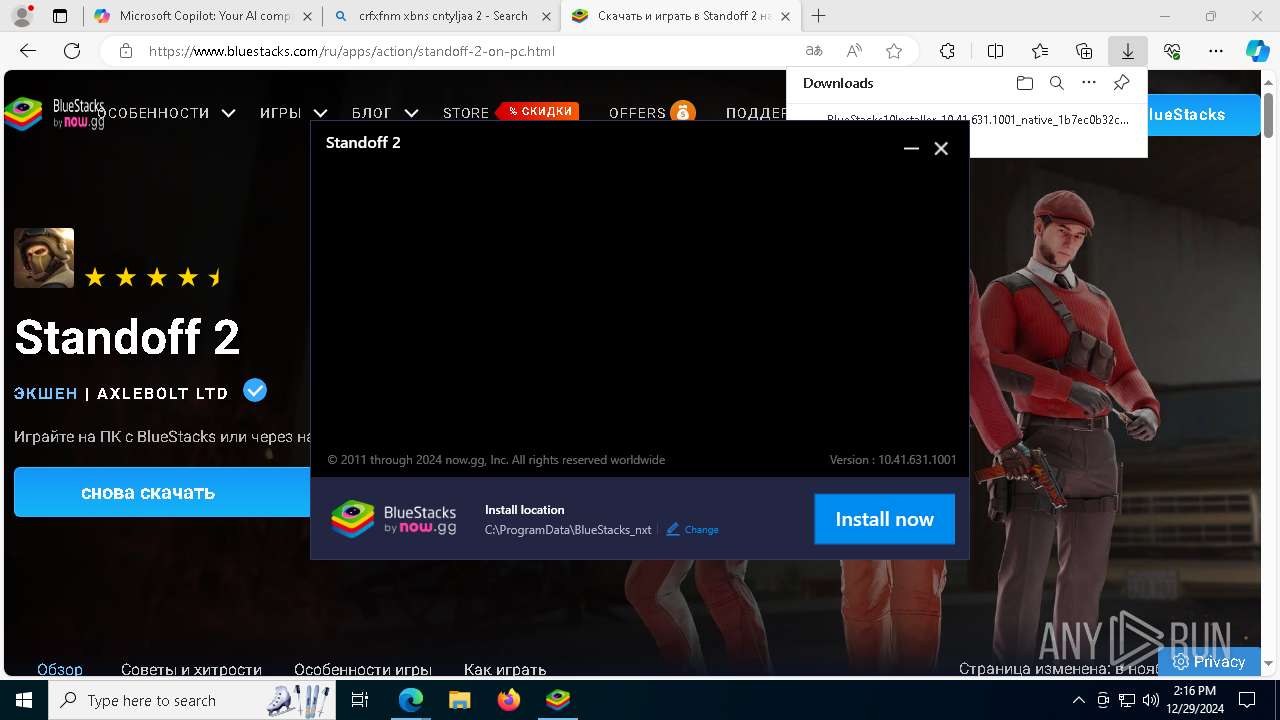
Task: Expand the ОСОБЕННОСТИ menu chevron
Action: [x=228, y=113]
